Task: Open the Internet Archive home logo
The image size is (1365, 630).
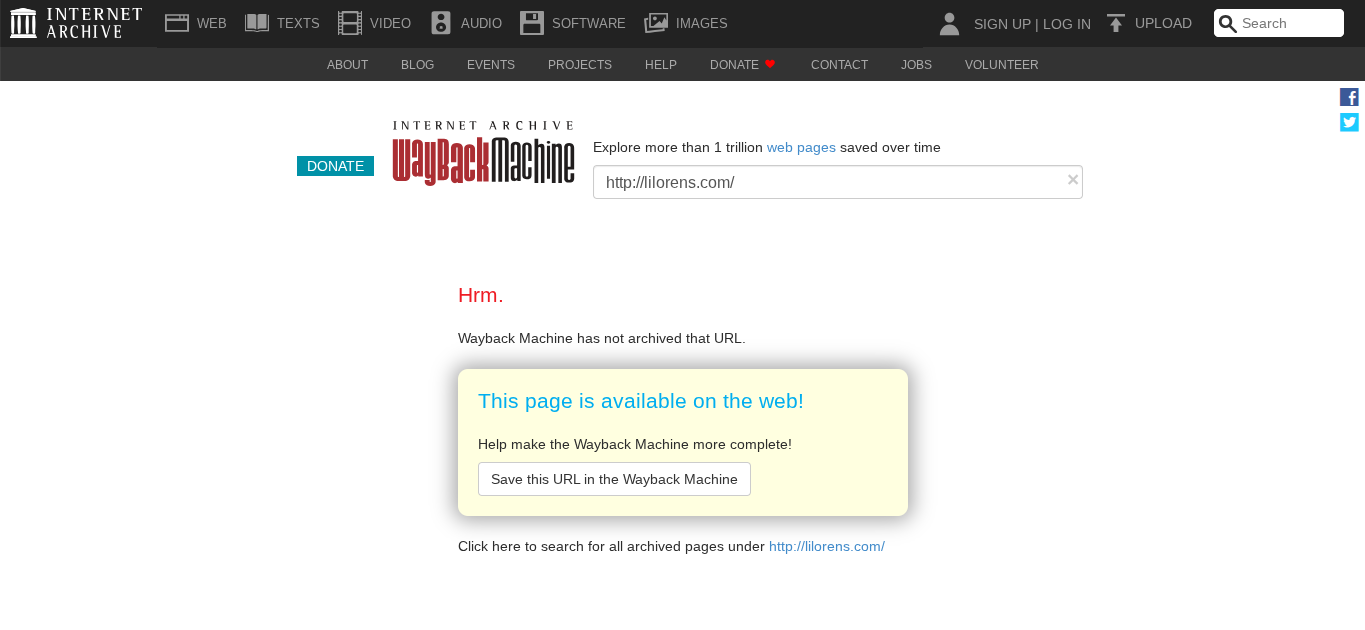Action: click(x=76, y=23)
